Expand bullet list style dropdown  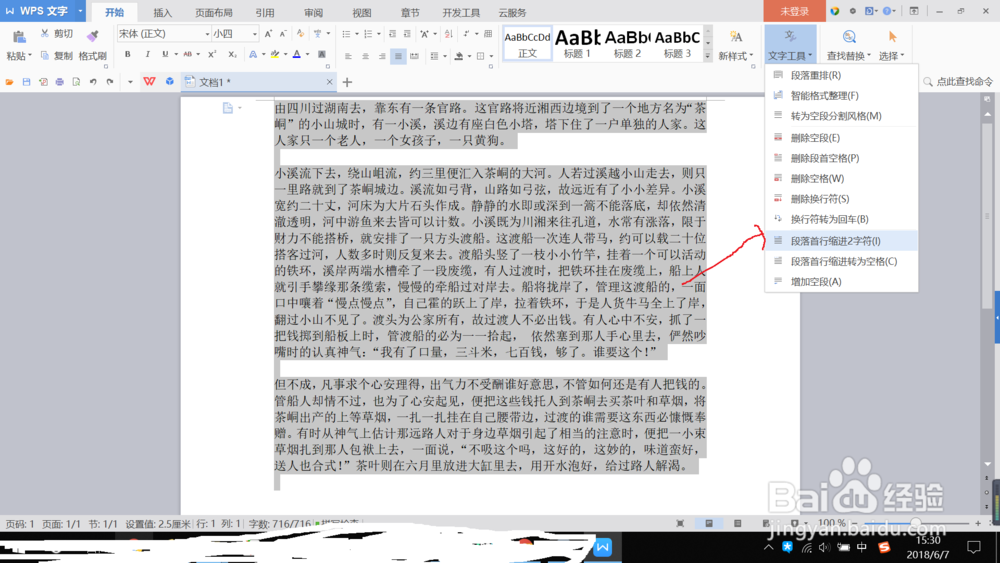(357, 34)
